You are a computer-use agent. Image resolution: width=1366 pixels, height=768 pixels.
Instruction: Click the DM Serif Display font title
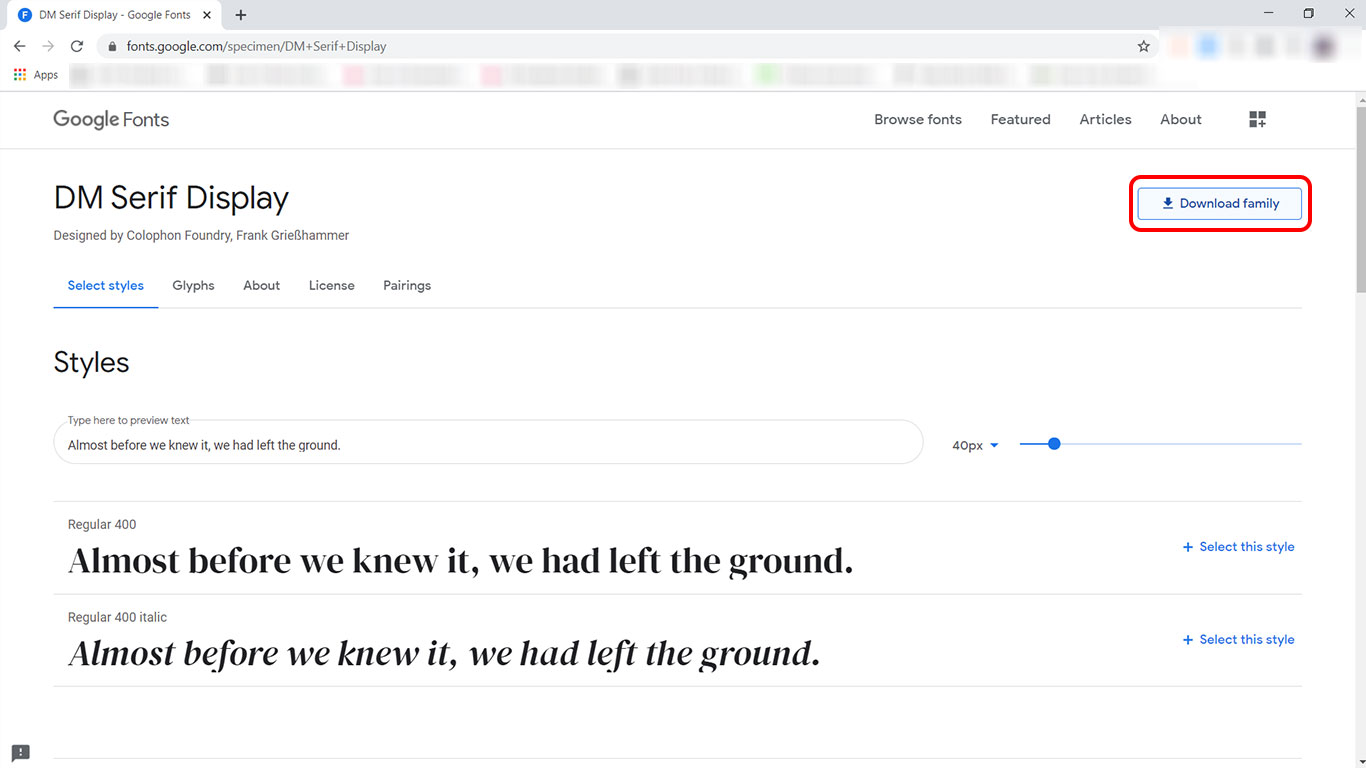(x=171, y=198)
